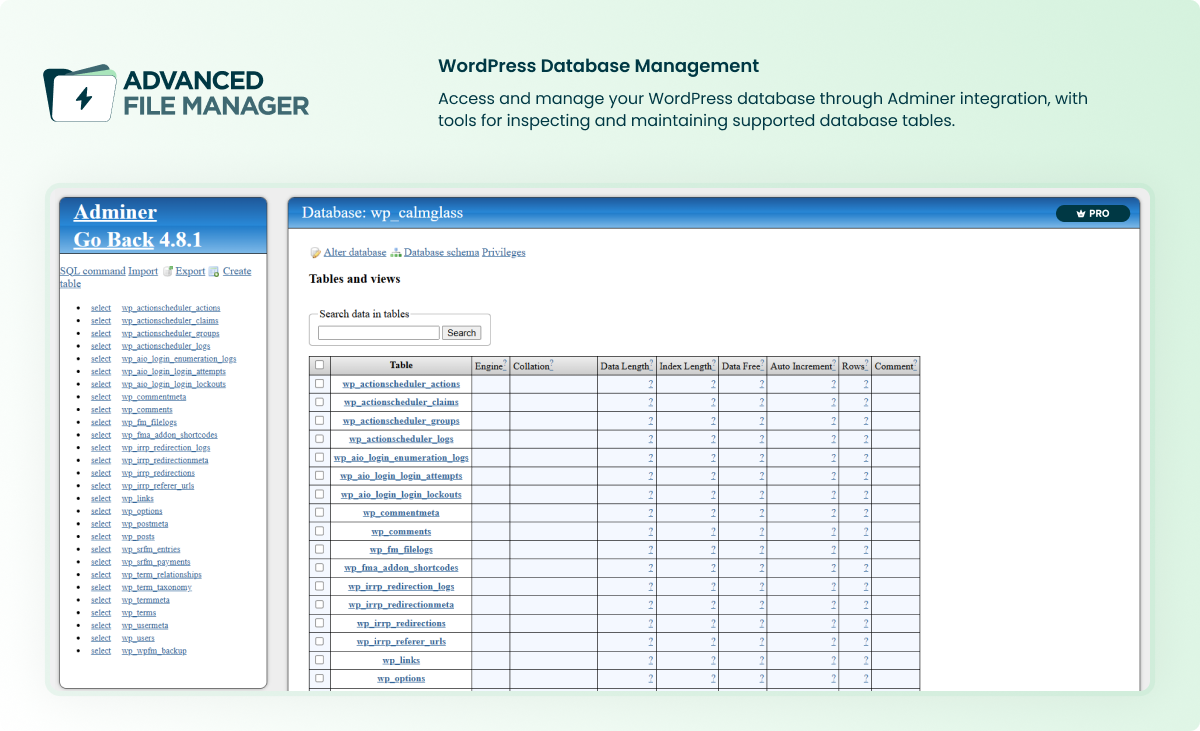Image resolution: width=1200 pixels, height=731 pixels.
Task: Open wp_commentmeta in the main table
Action: [401, 513]
